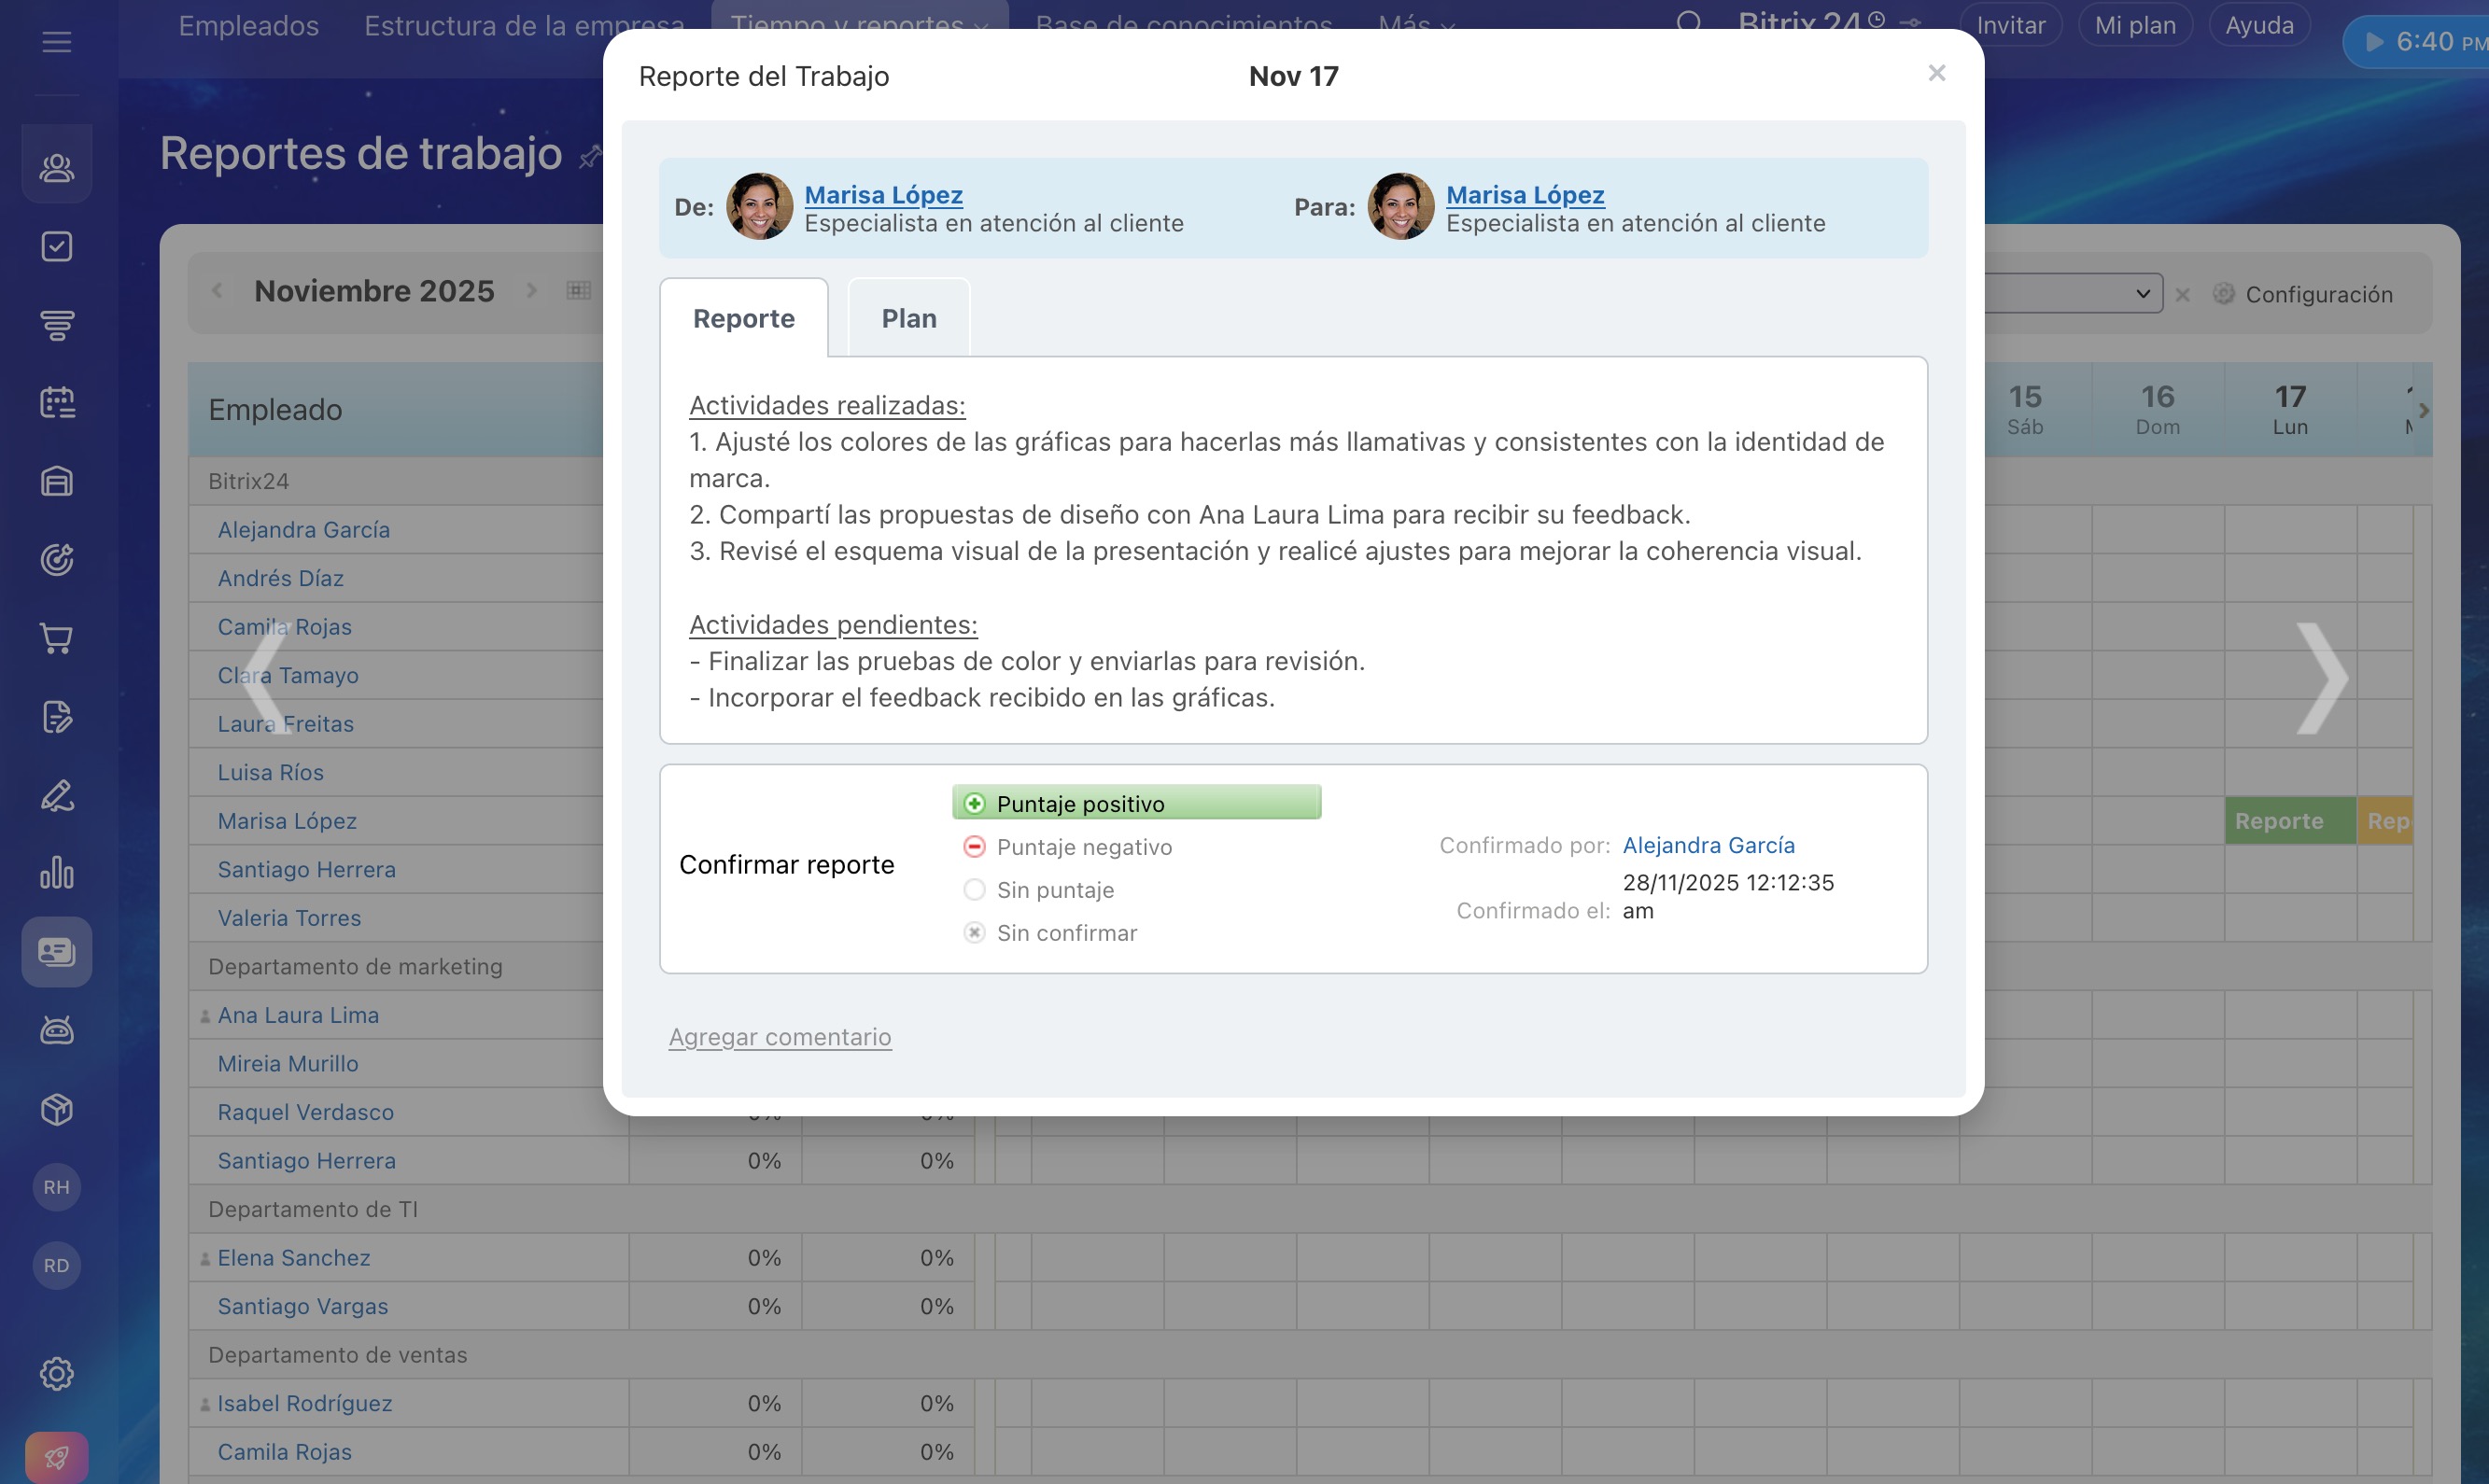Open the bar chart analytics sidebar icon
The width and height of the screenshot is (2489, 1484).
[x=56, y=873]
